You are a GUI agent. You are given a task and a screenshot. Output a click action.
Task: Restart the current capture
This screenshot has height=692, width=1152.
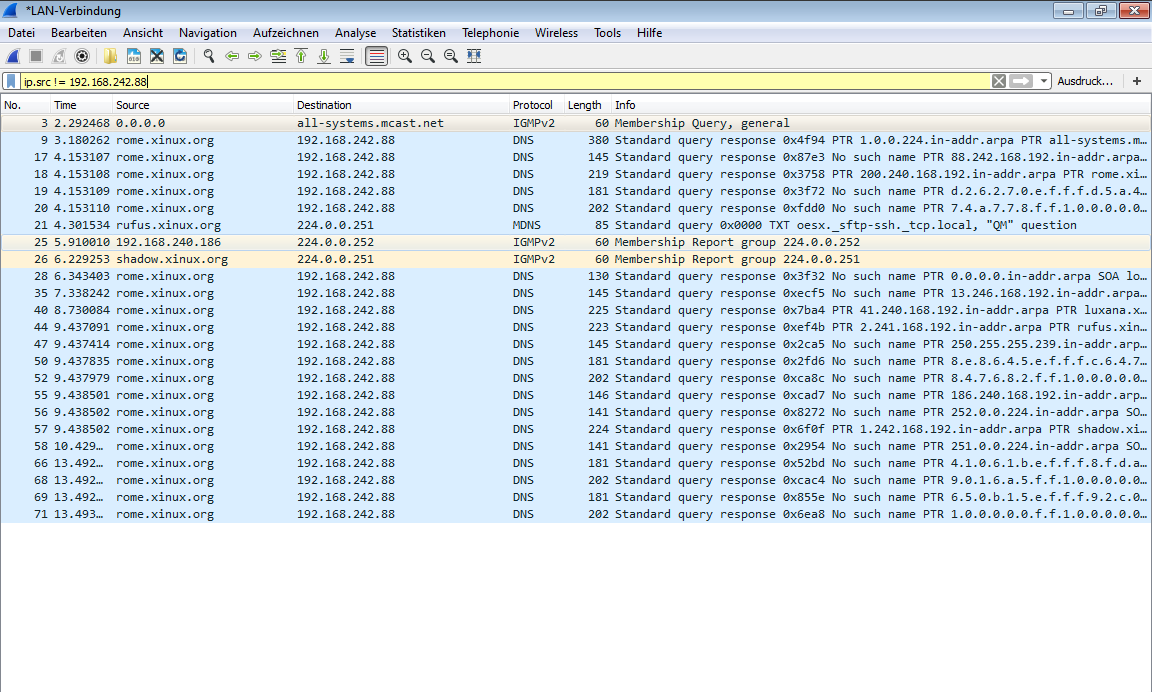click(59, 56)
